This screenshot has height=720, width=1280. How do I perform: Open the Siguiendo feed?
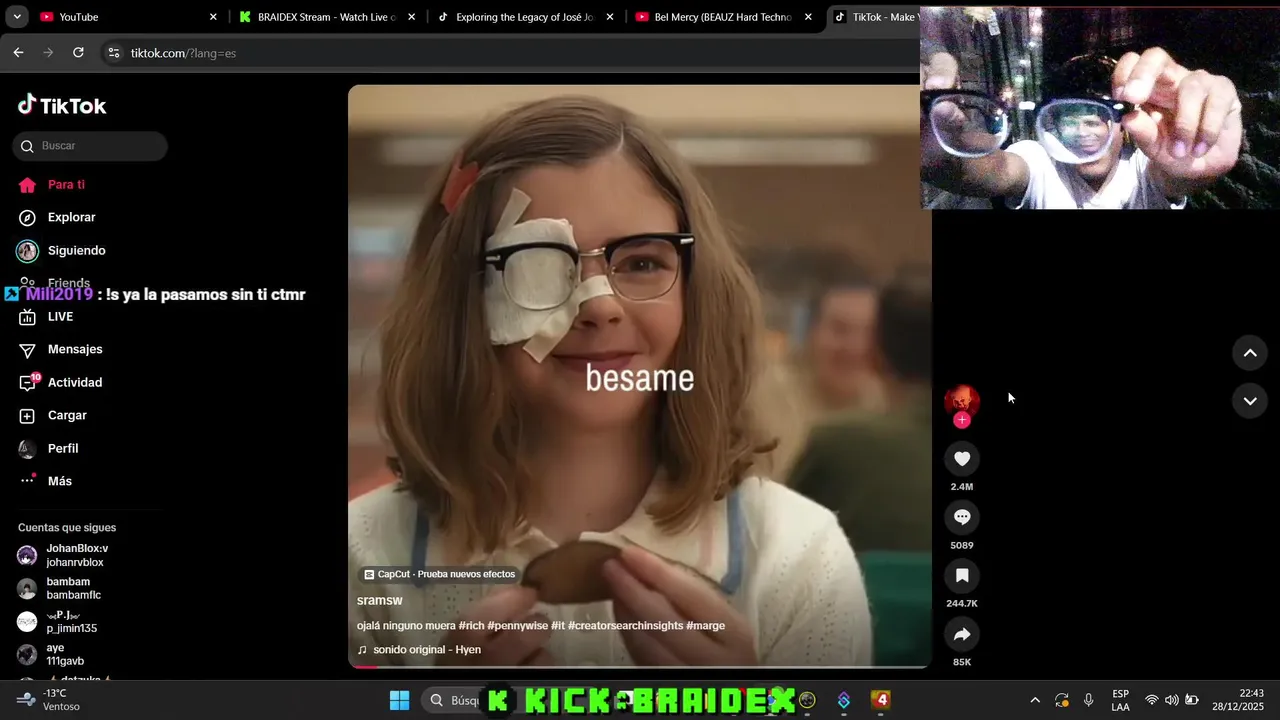pyautogui.click(x=76, y=250)
